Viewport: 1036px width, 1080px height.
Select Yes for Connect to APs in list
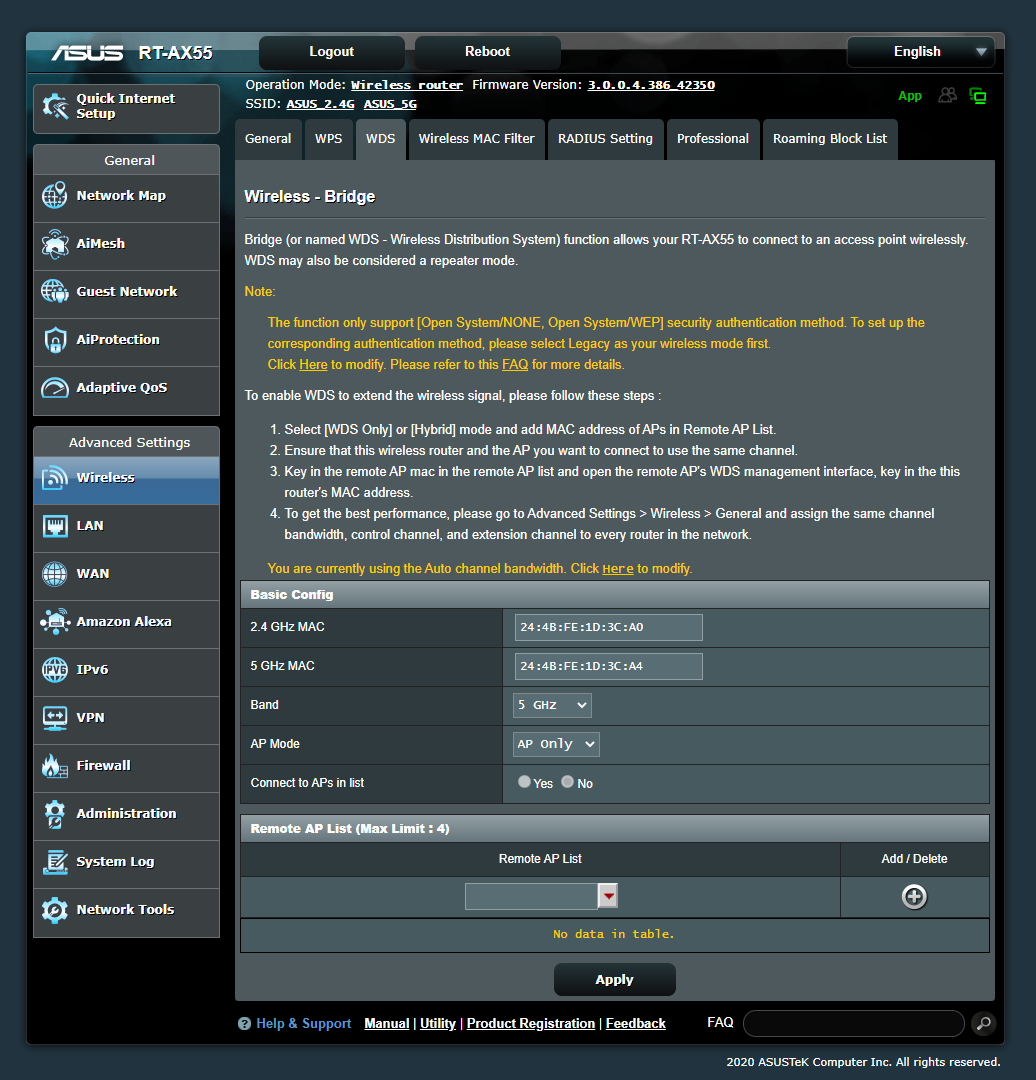coord(524,782)
